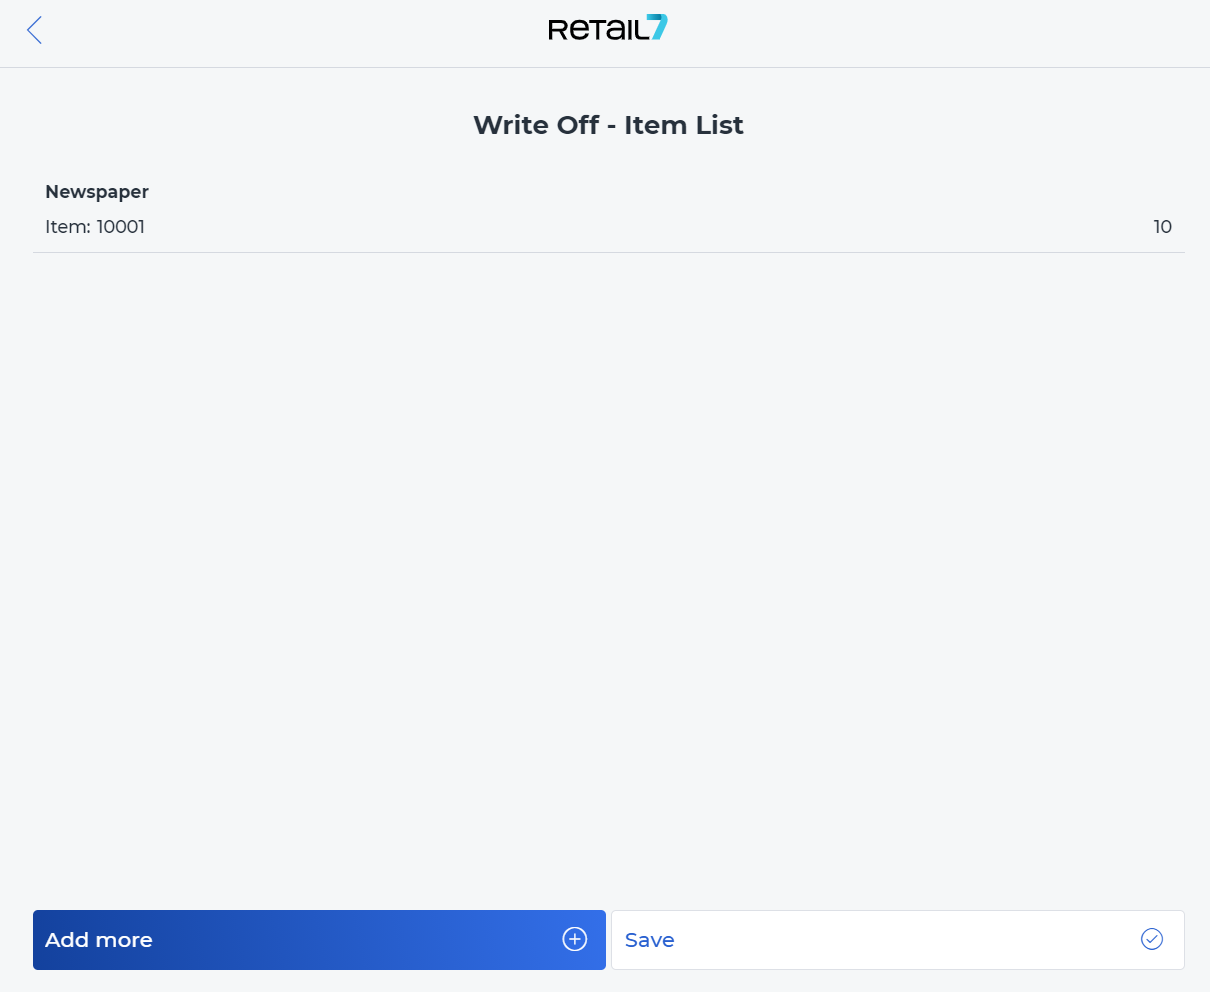
Task: Click the words 'Write Off' in the title
Action: tap(536, 125)
